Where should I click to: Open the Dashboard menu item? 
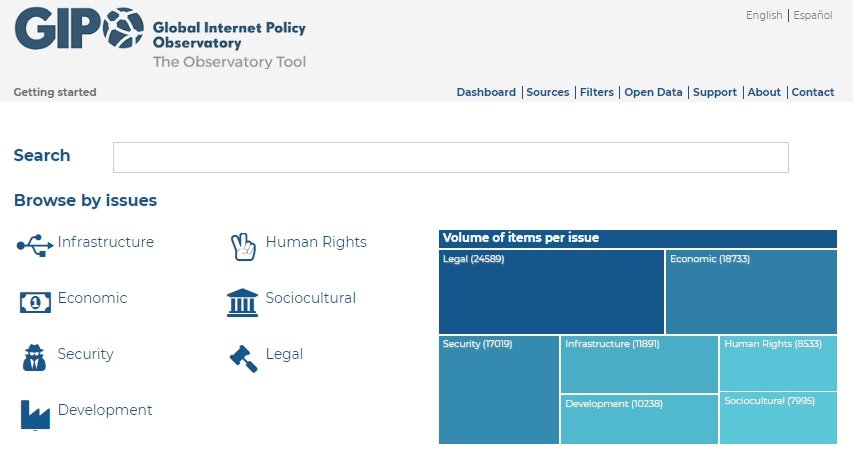(x=486, y=92)
